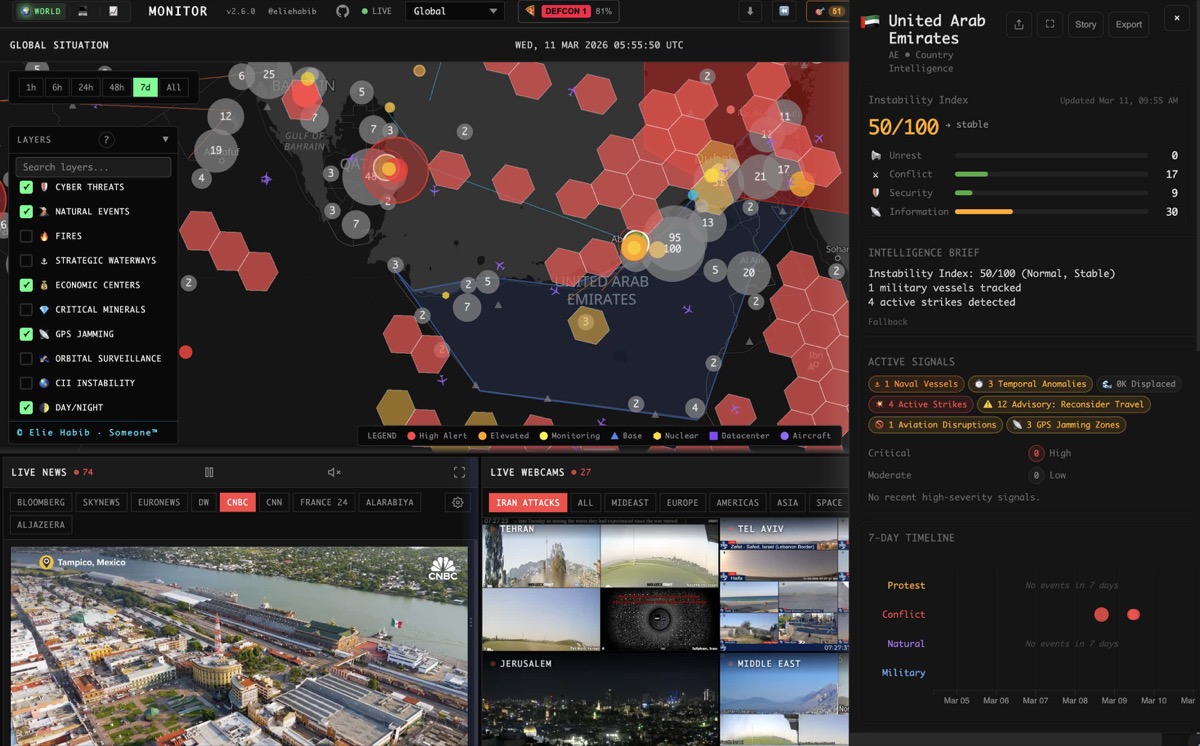Switch to the ALJAZEERA news tab

[x=40, y=524]
